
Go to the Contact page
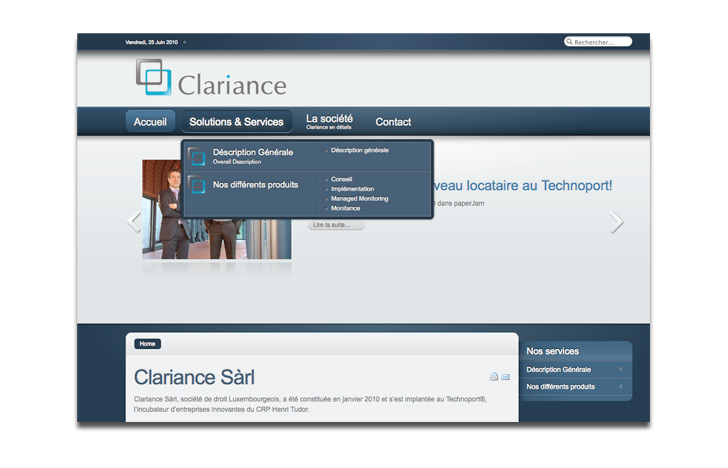(393, 122)
